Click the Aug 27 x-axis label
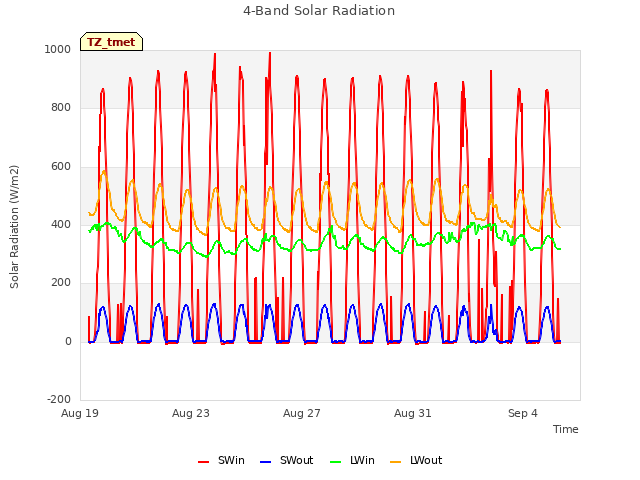The height and width of the screenshot is (480, 640). coord(302,413)
